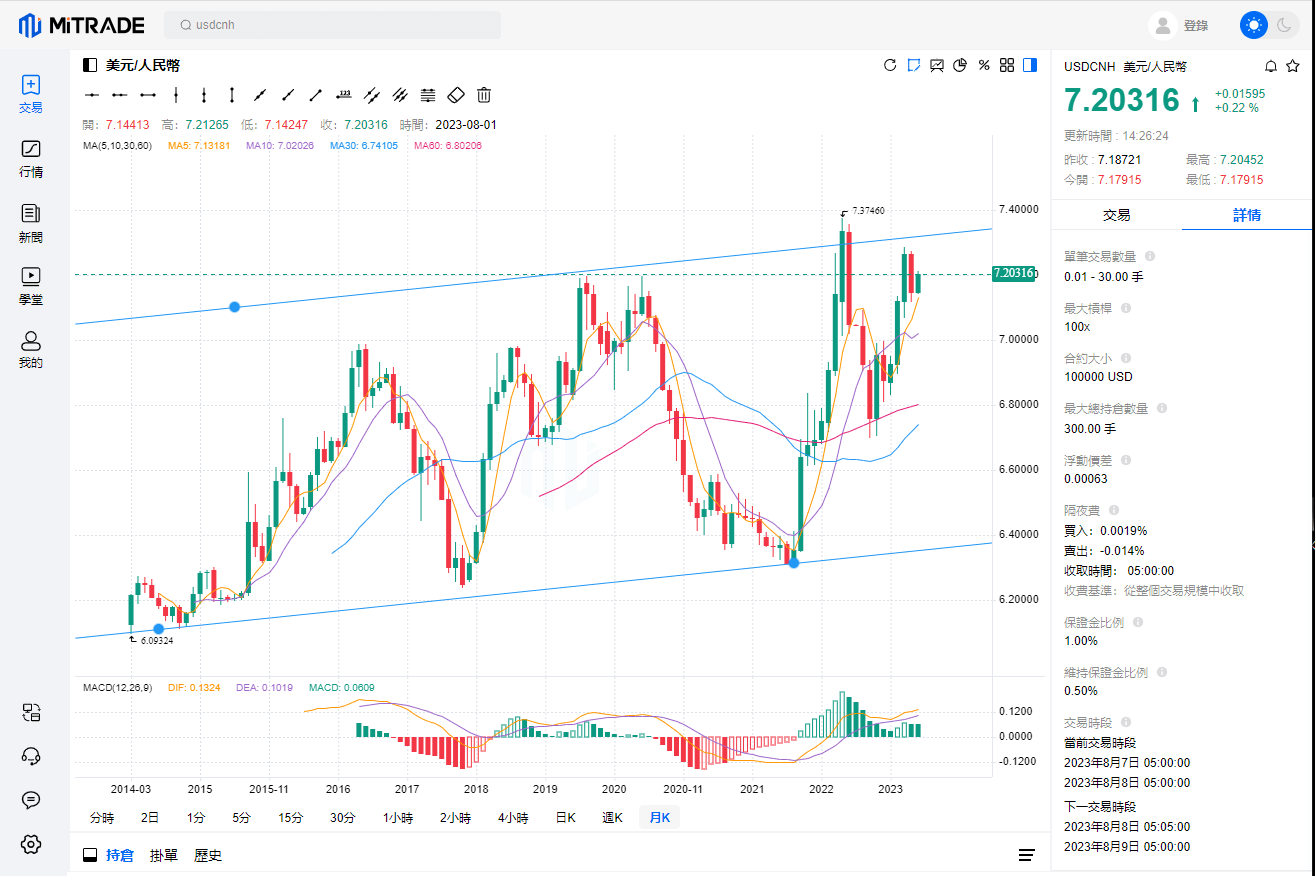Screen dimensions: 1315x876
Task: Select the eraser drawing tool
Action: click(455, 95)
